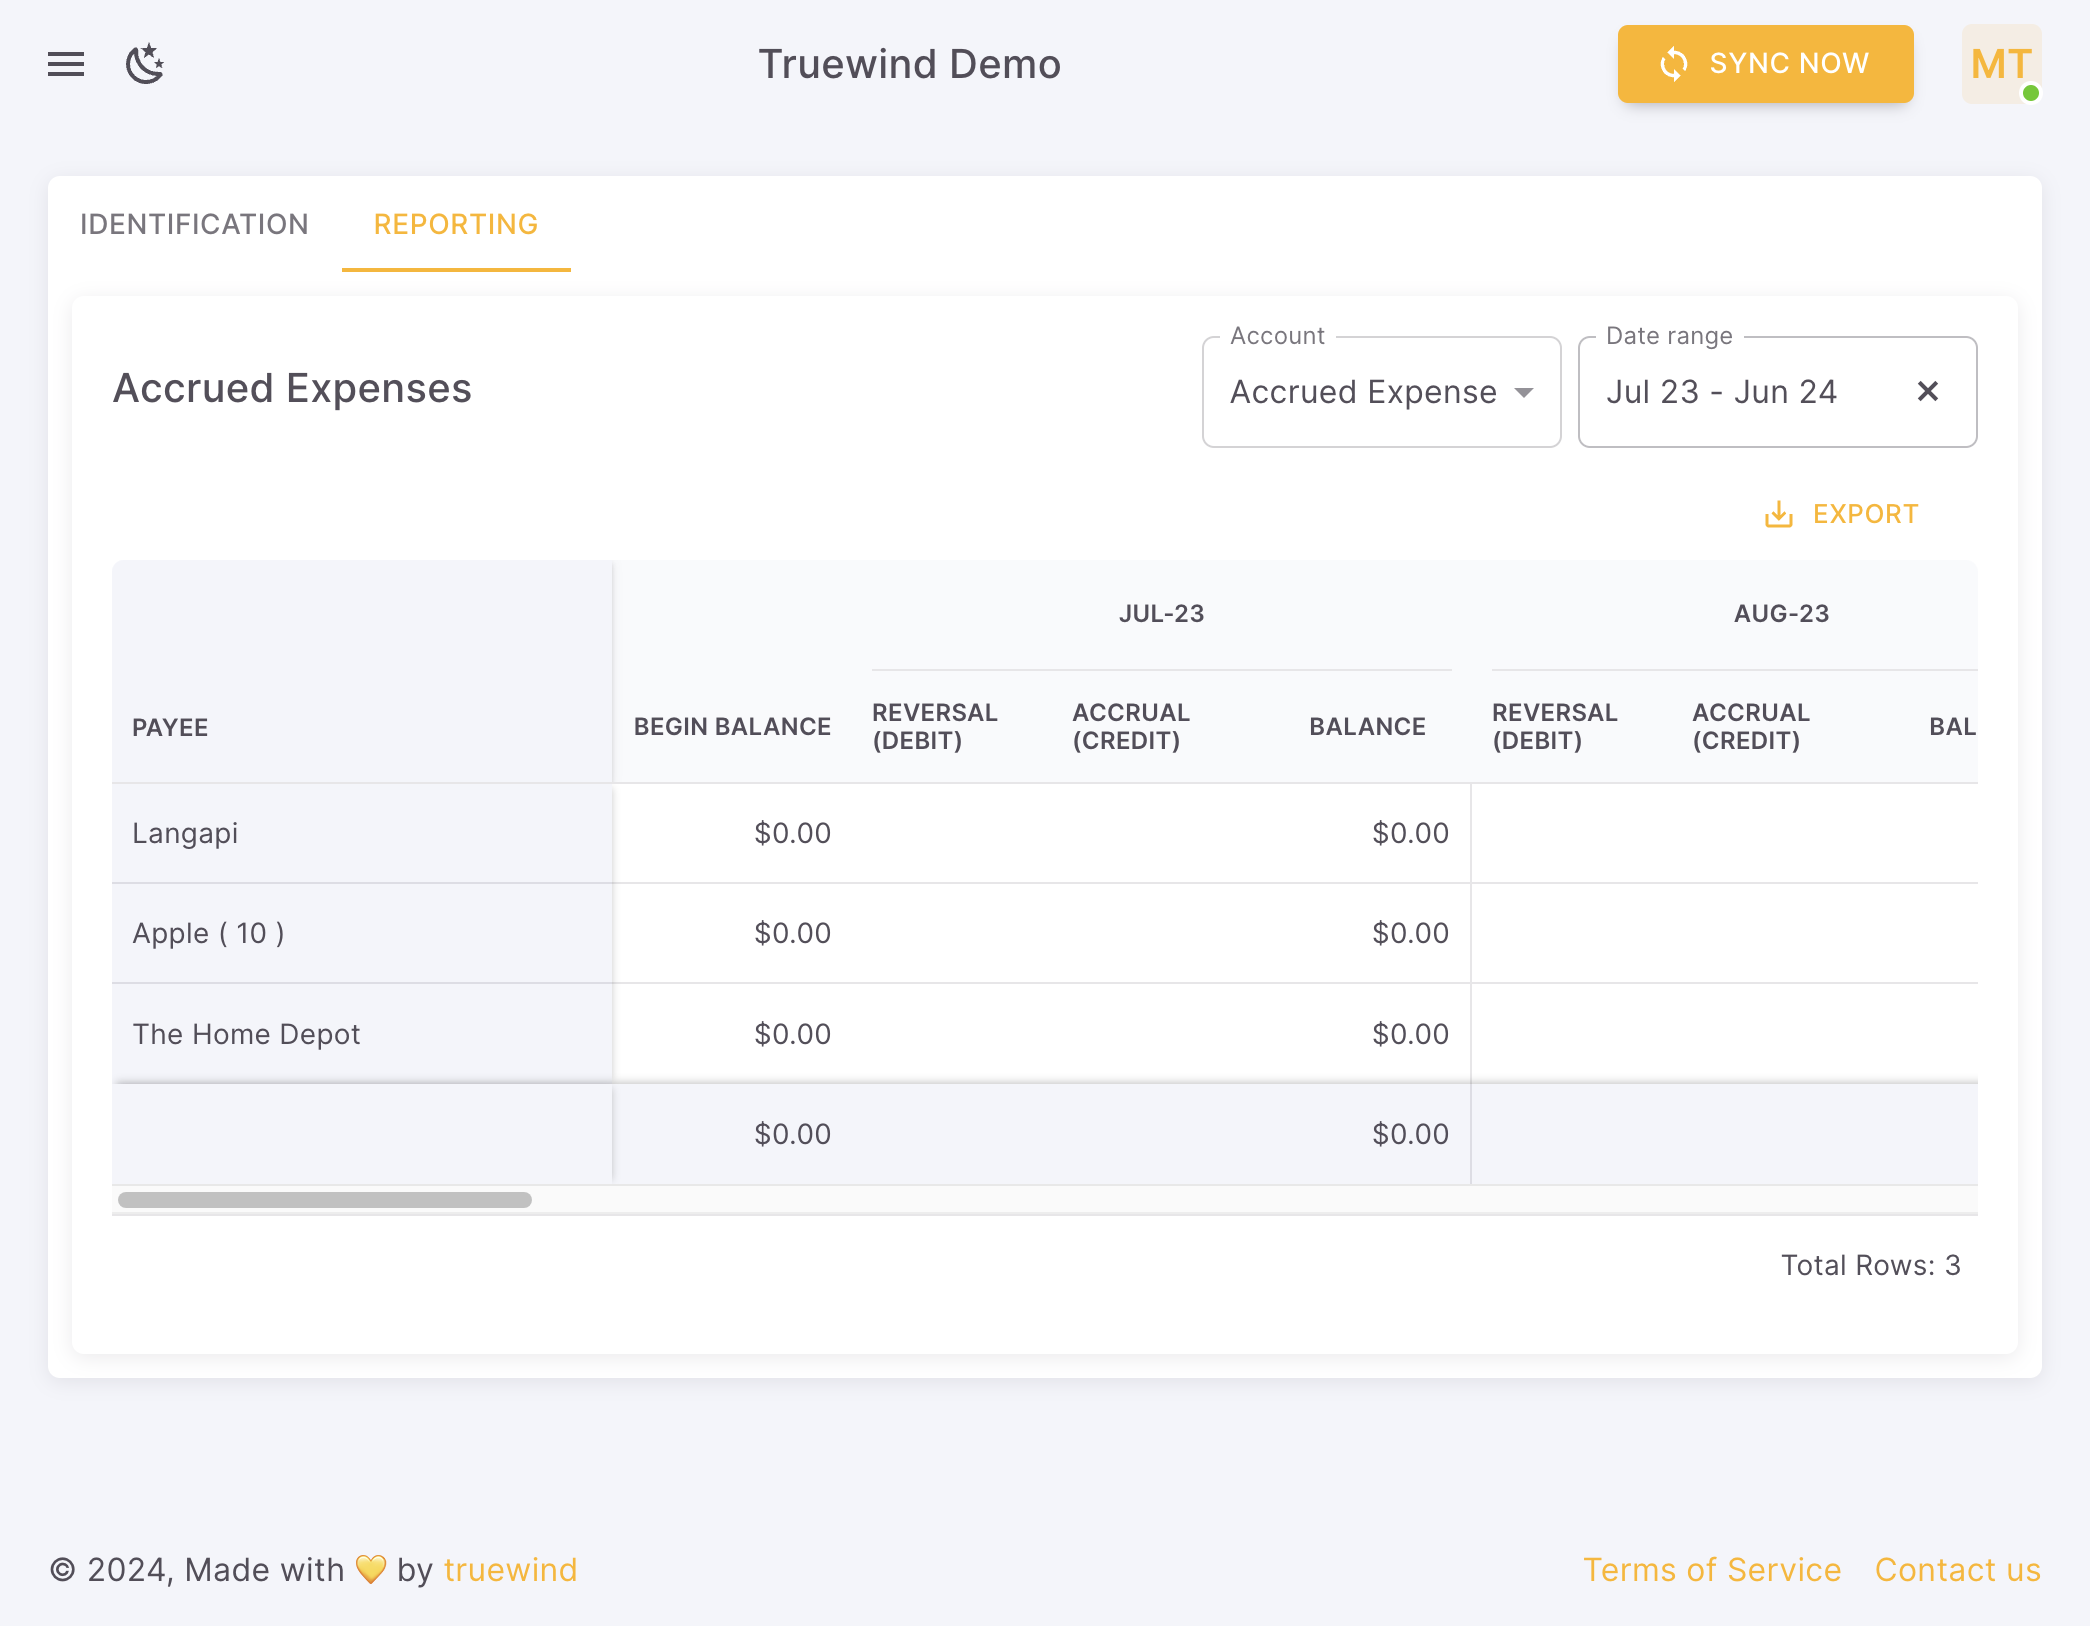Click AUG-23 Reversal (Debit) header
The height and width of the screenshot is (1626, 2090).
[x=1555, y=727]
